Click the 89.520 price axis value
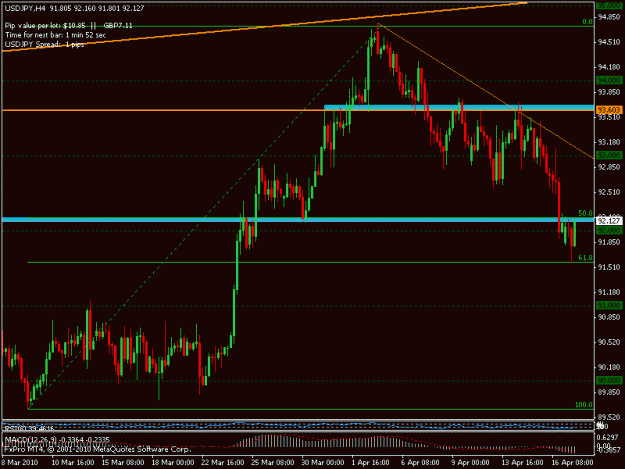This screenshot has width=625, height=469. 609,417
